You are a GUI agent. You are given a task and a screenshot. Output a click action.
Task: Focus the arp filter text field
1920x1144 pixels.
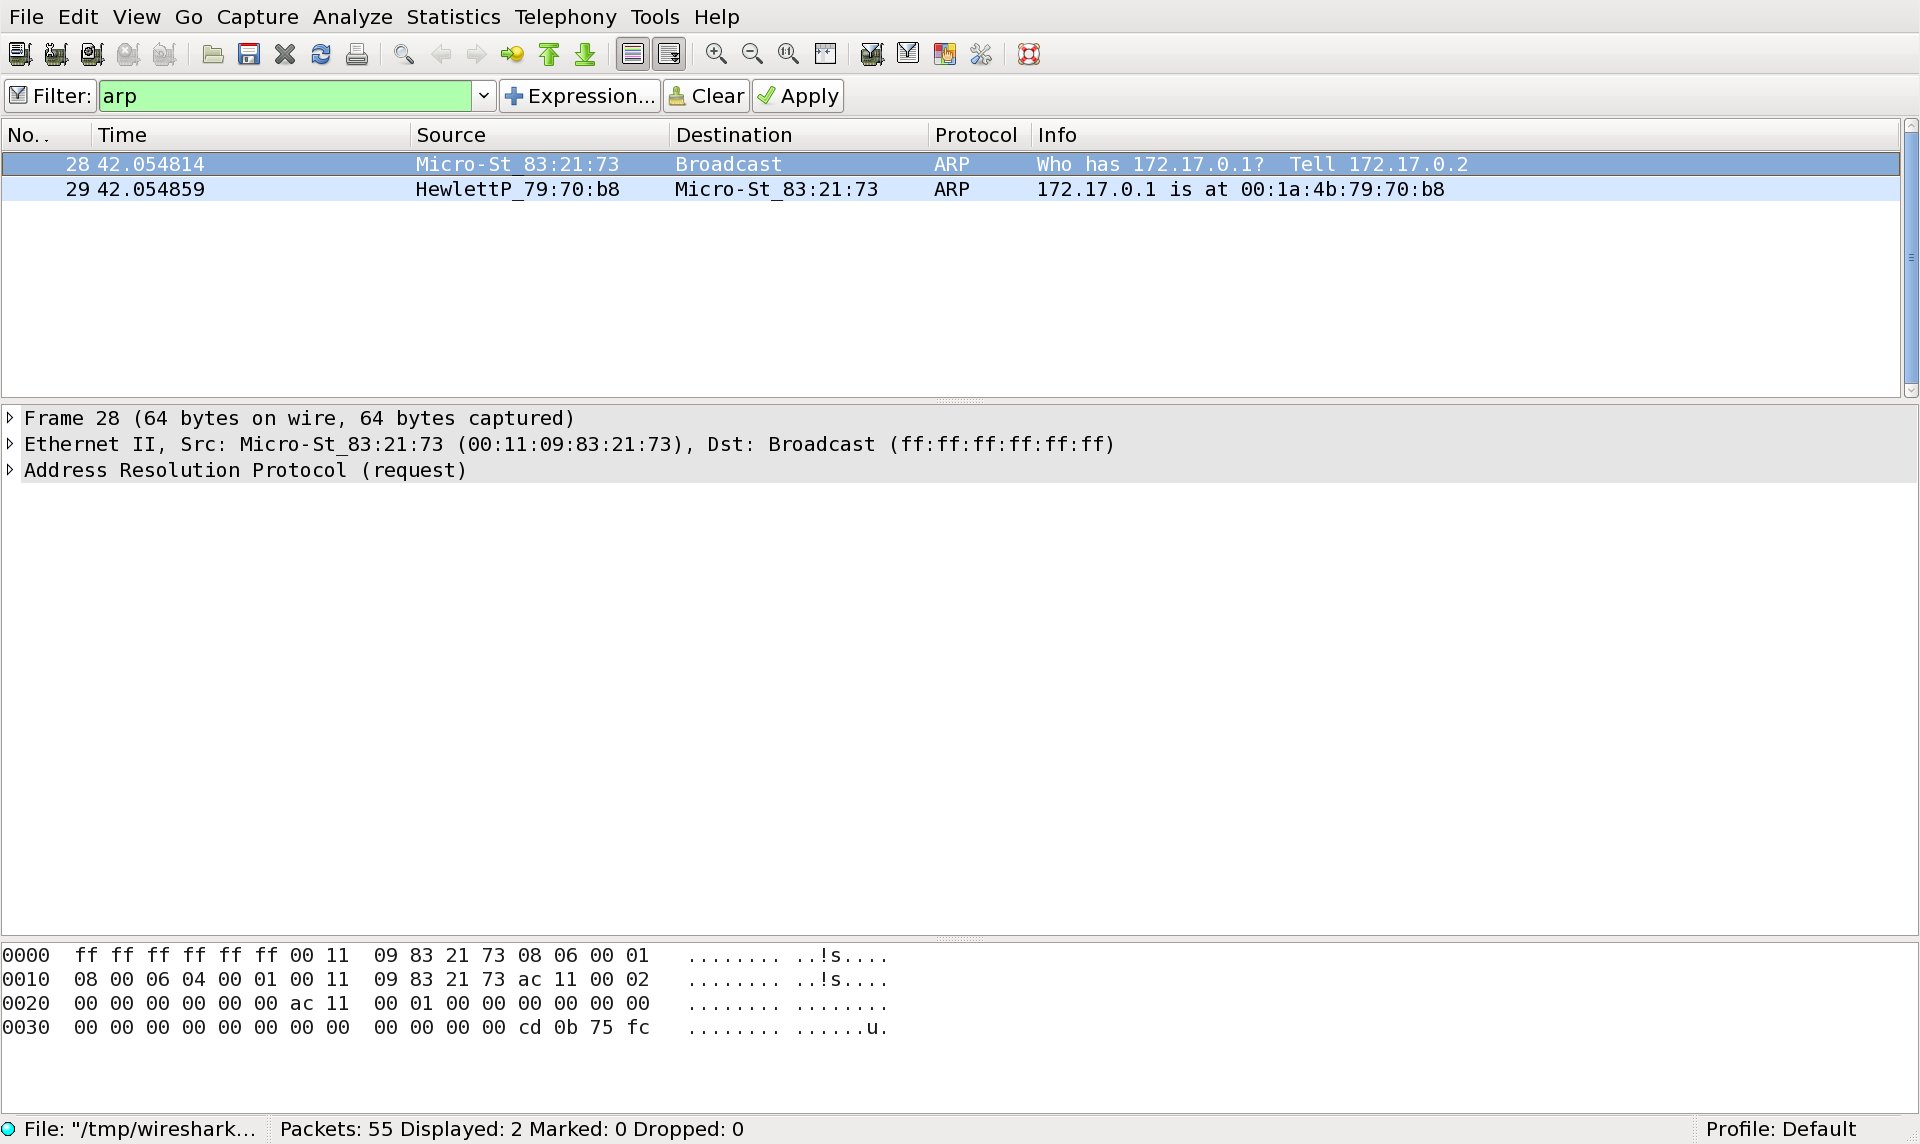pos(285,96)
